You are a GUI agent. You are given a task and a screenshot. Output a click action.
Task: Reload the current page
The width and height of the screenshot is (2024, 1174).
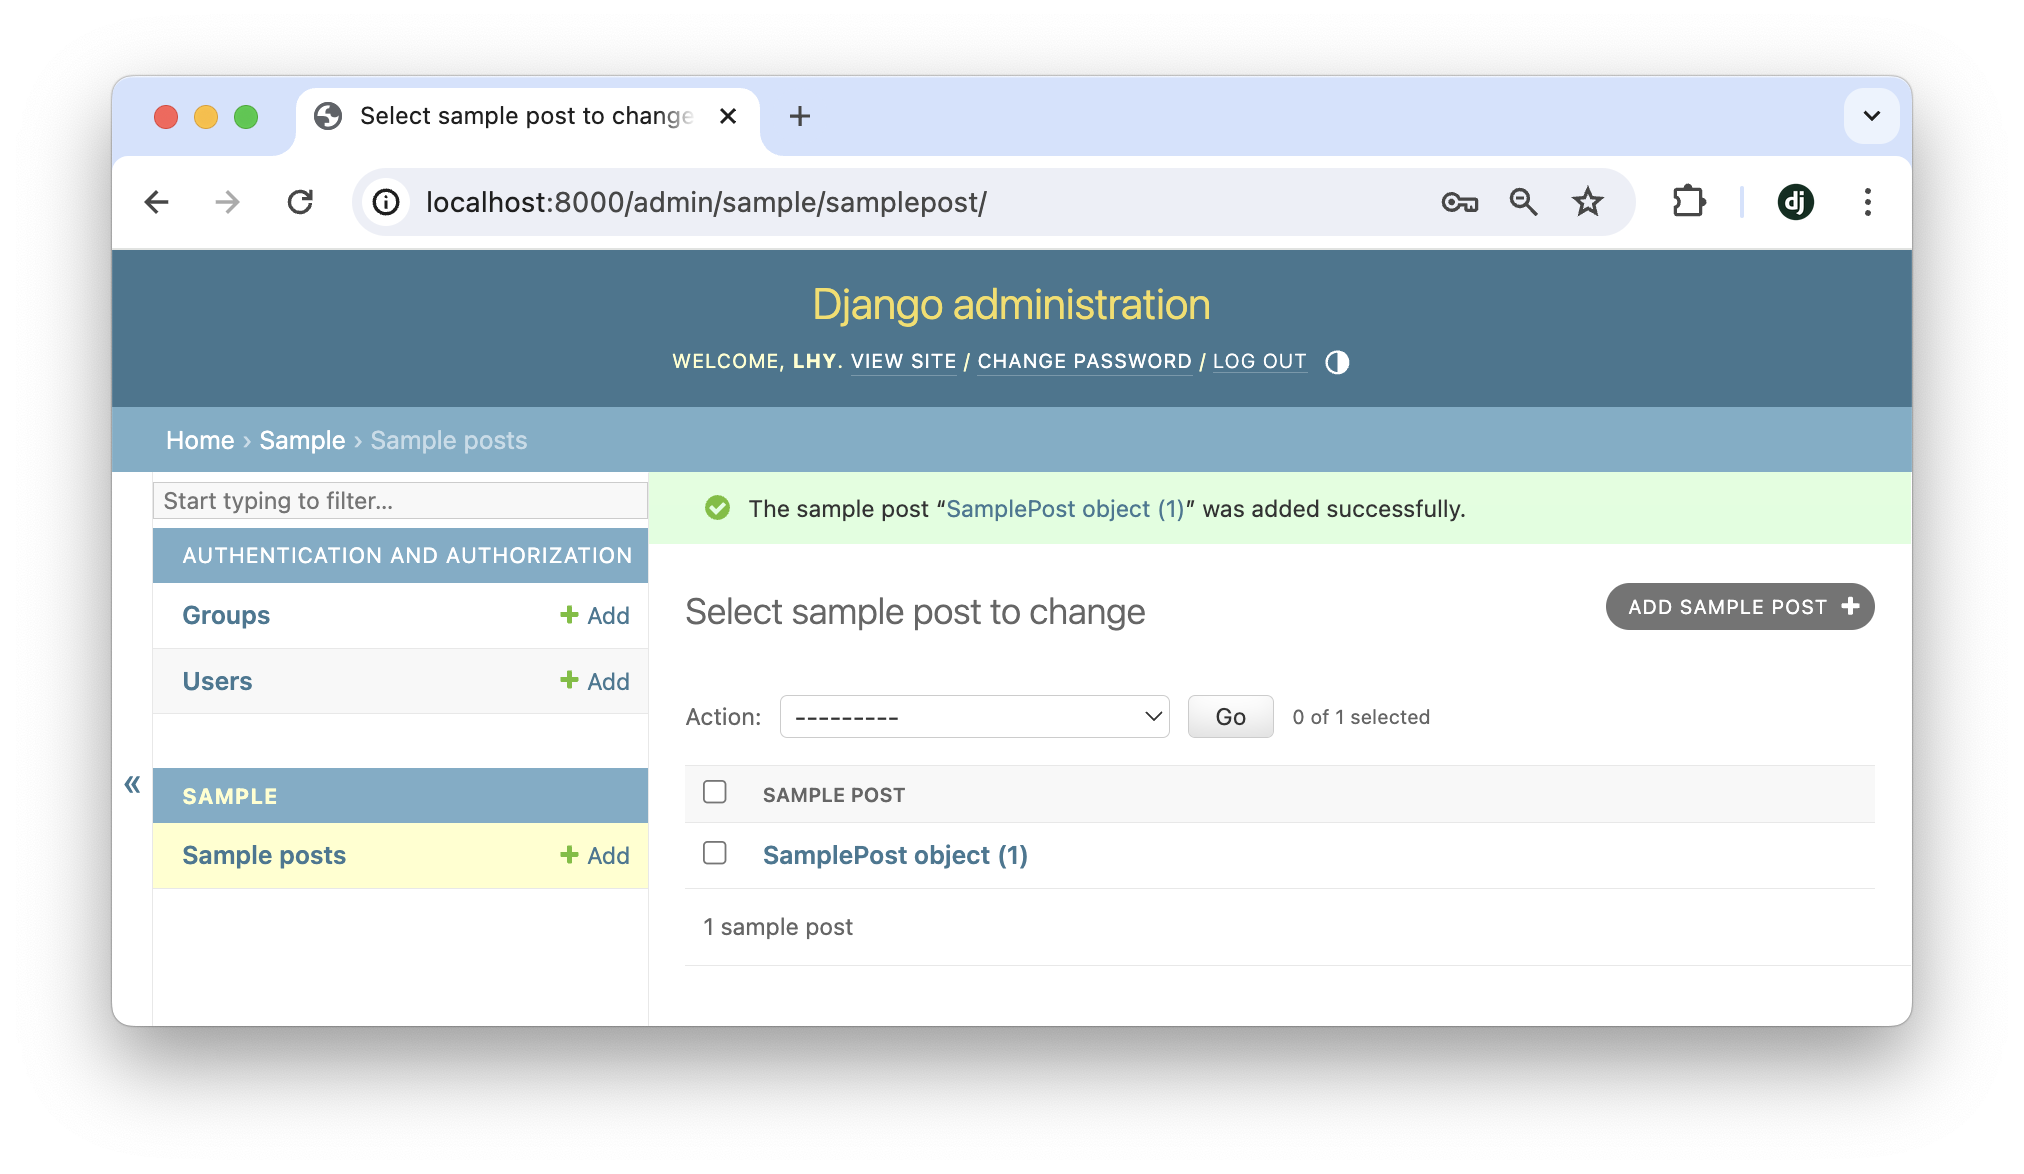coord(300,203)
